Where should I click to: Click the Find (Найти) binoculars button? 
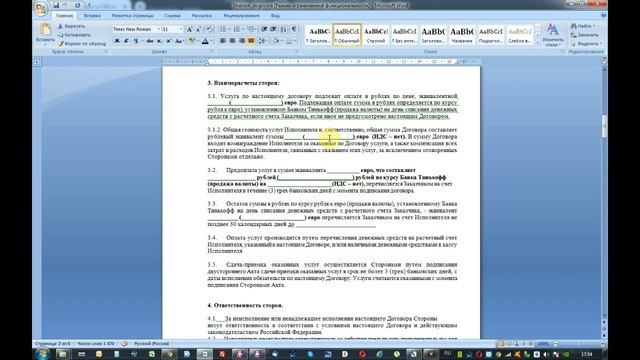pyautogui.click(x=583, y=26)
